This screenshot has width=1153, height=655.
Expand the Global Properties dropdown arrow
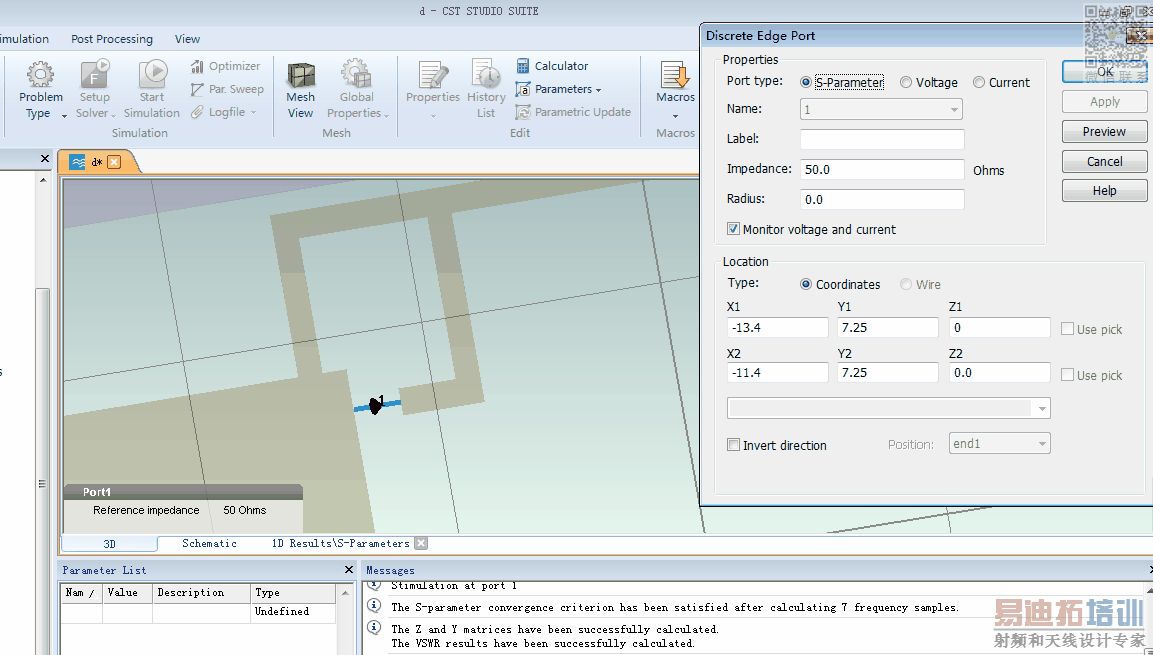[386, 115]
